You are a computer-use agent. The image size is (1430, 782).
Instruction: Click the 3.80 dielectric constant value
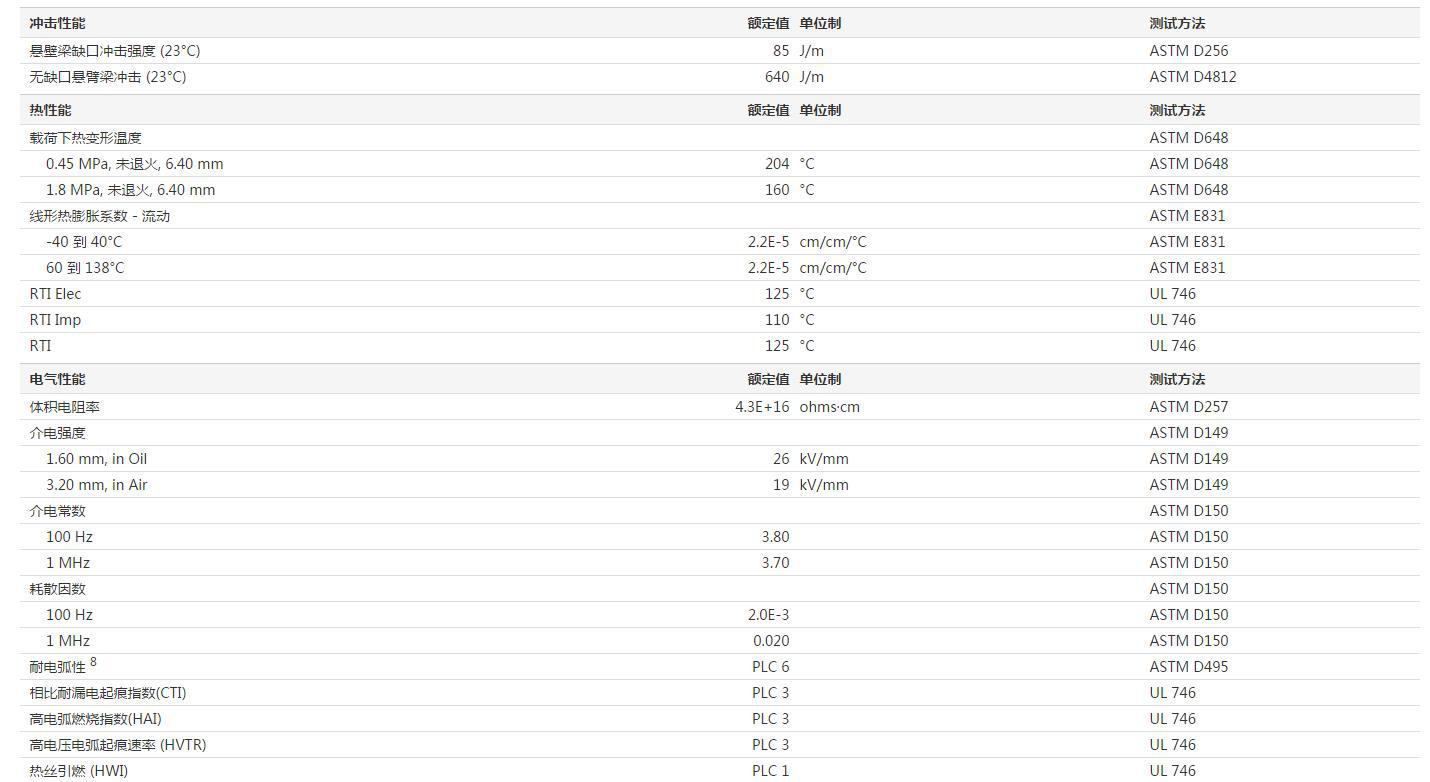coord(775,537)
